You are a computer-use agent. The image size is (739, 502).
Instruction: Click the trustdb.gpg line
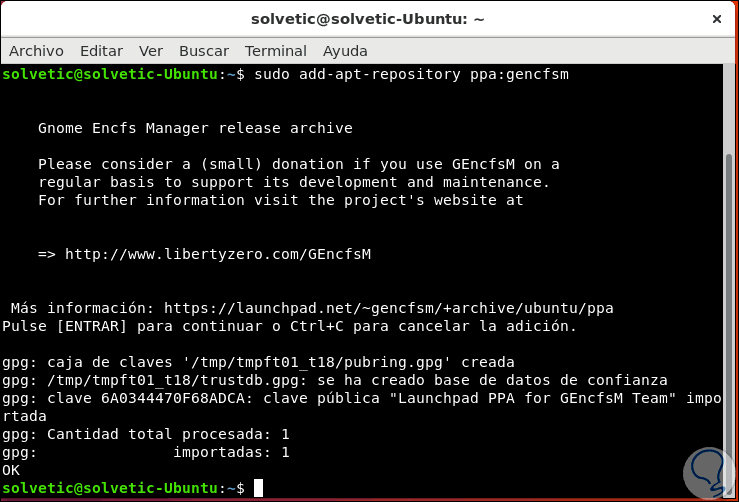coord(335,380)
